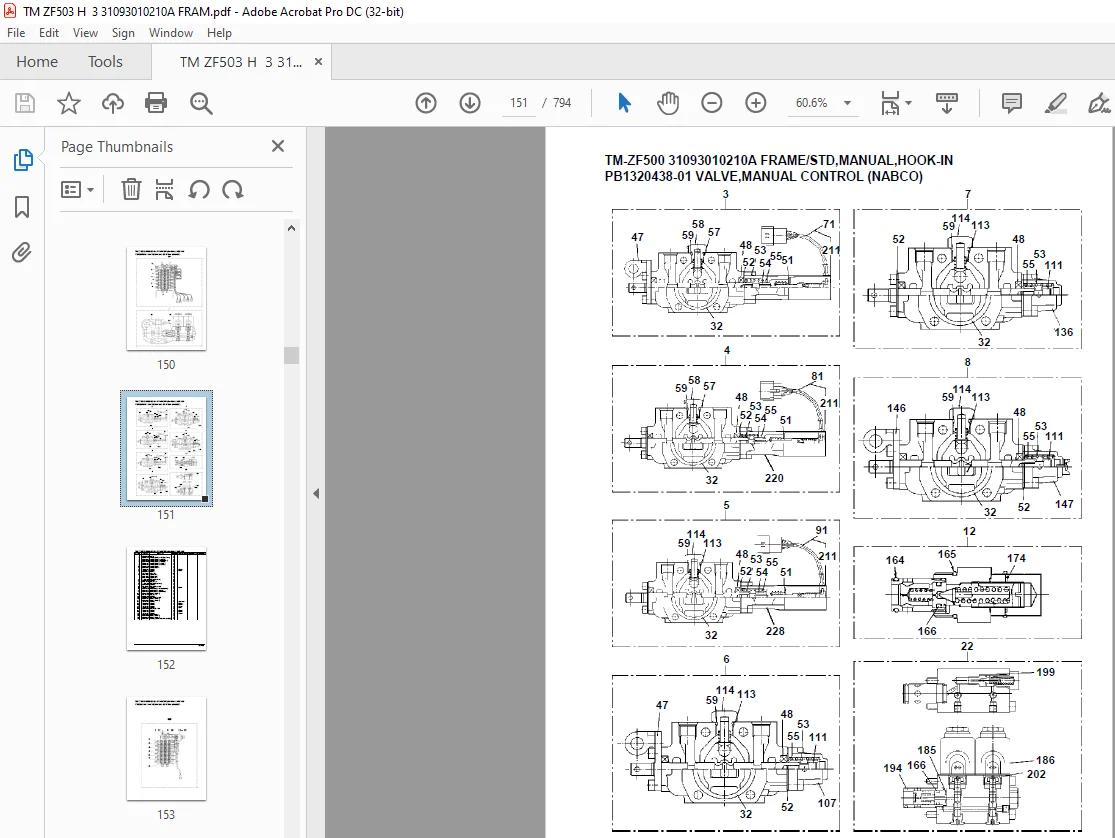Open the Help menu
Screen dimensions: 1115x838
219,33
